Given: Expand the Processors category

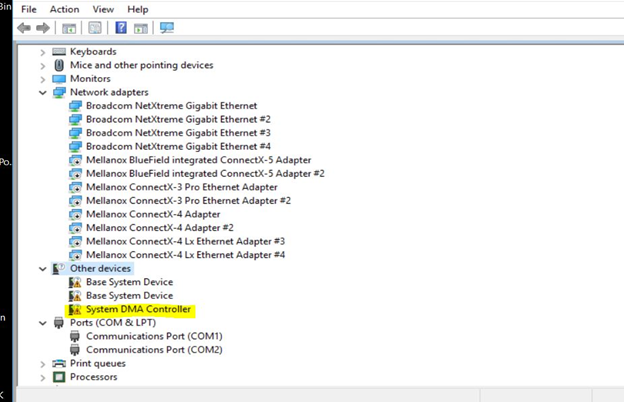Looking at the screenshot, I should (x=42, y=377).
